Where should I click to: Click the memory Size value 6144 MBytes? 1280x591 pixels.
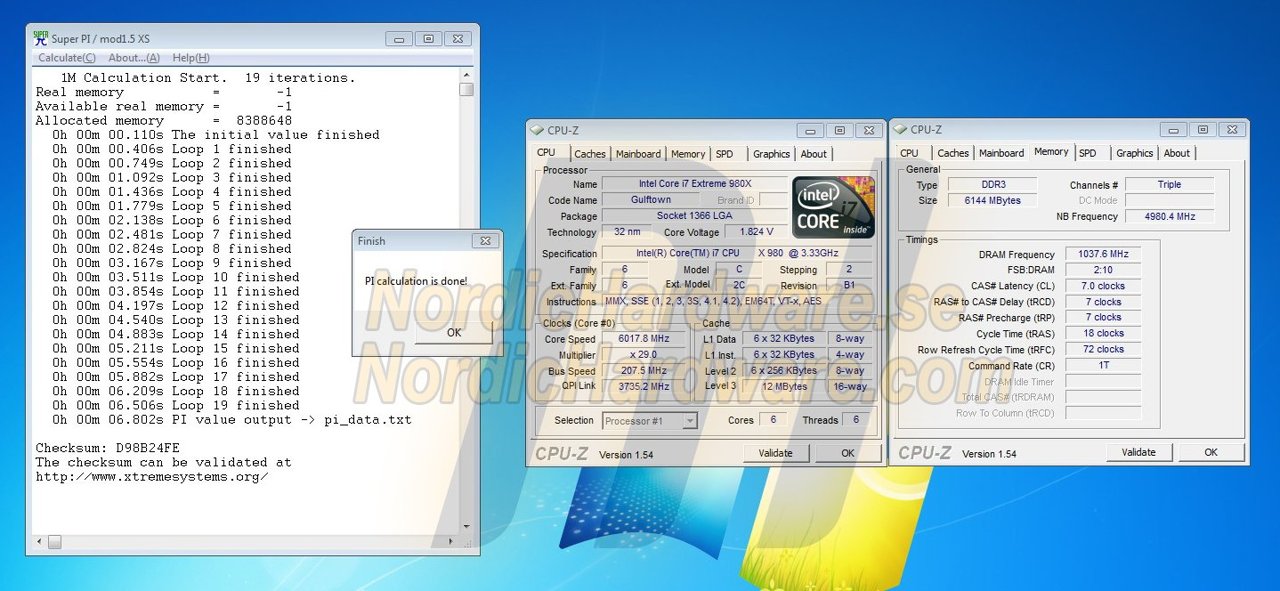tap(993, 200)
